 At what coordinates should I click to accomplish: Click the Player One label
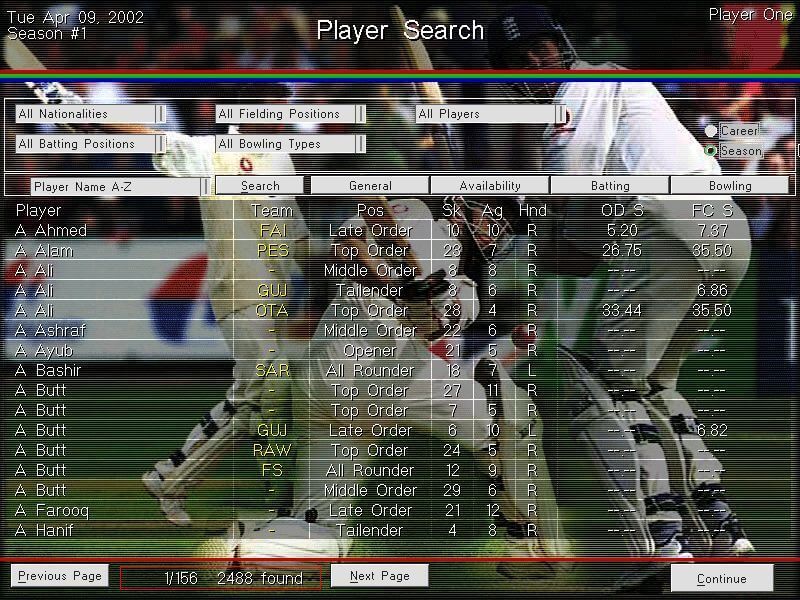(x=751, y=15)
